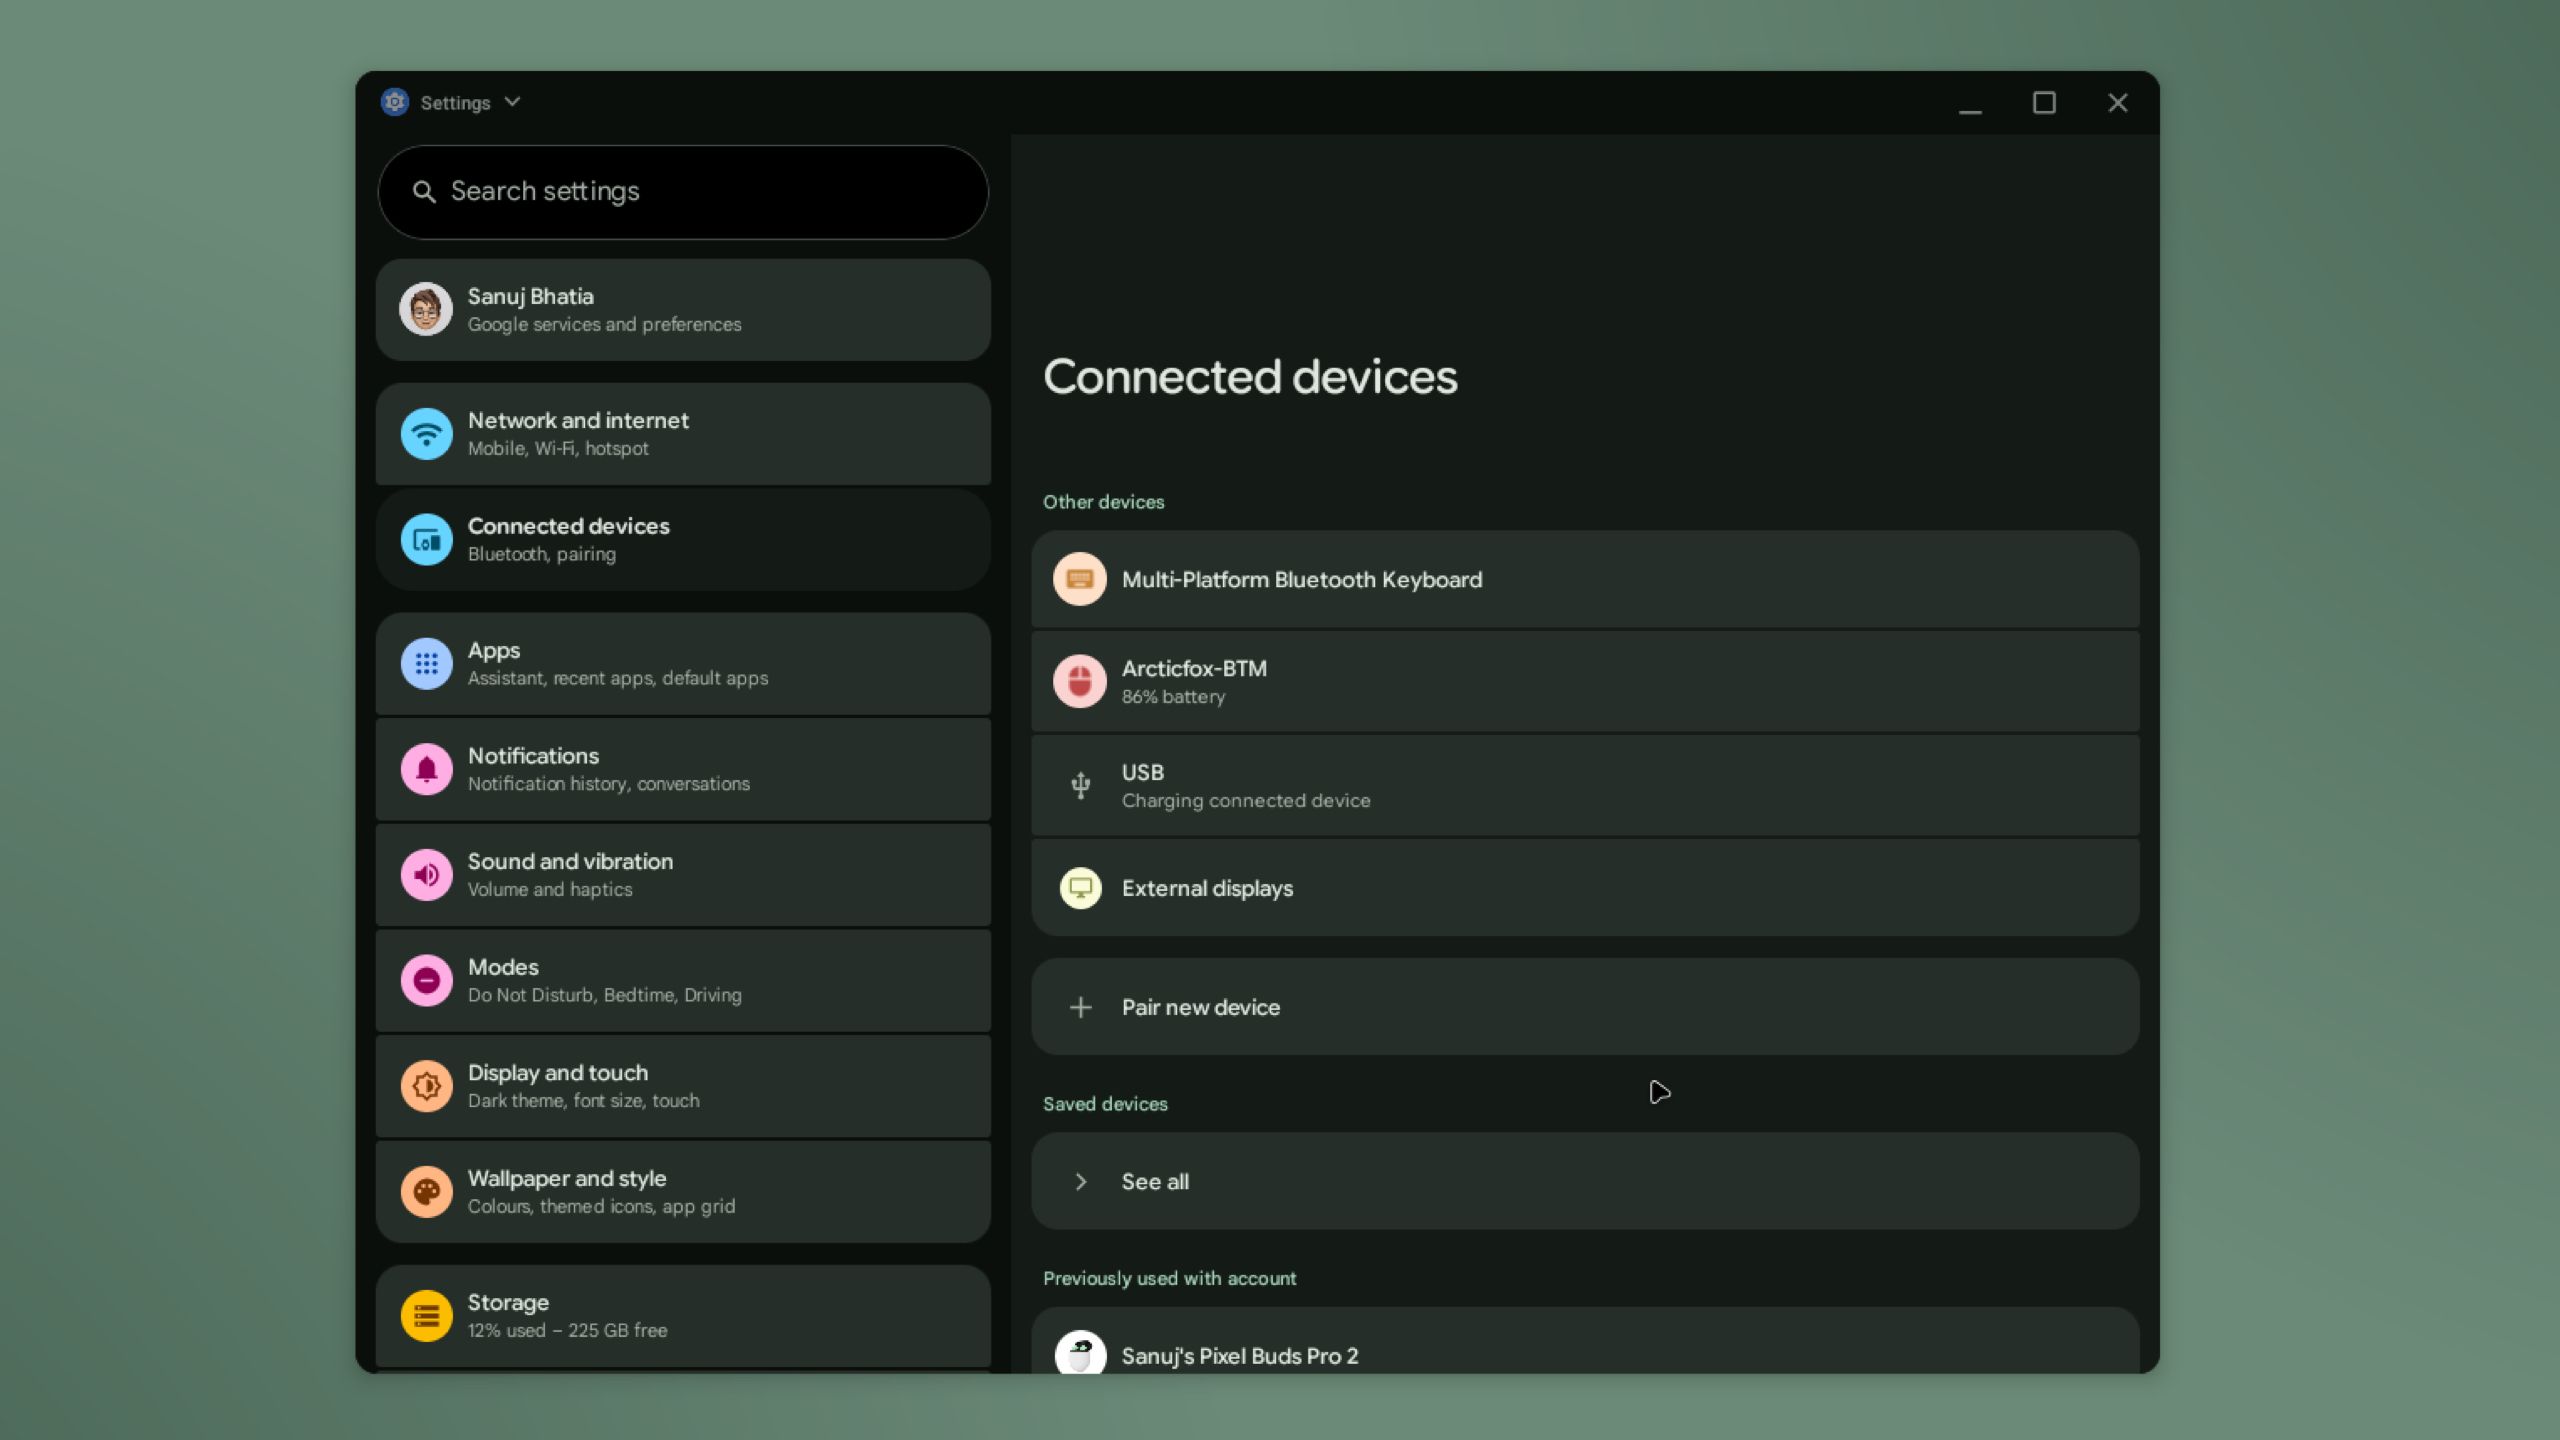This screenshot has width=2560, height=1440.
Task: Open External displays settings
Action: tap(1585, 888)
